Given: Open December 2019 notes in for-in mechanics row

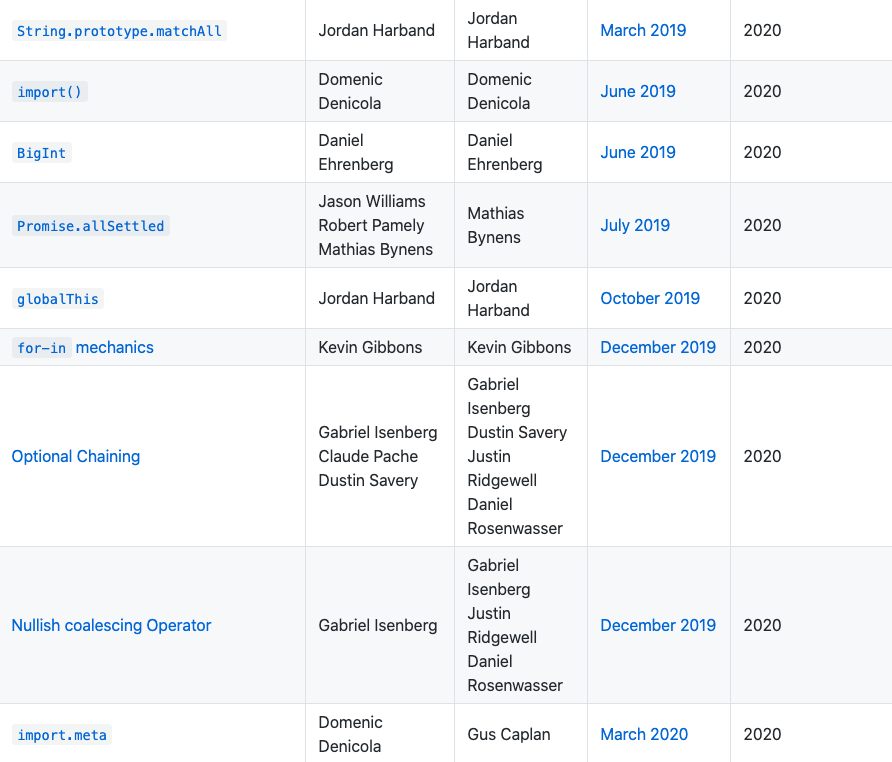Looking at the screenshot, I should click(658, 347).
